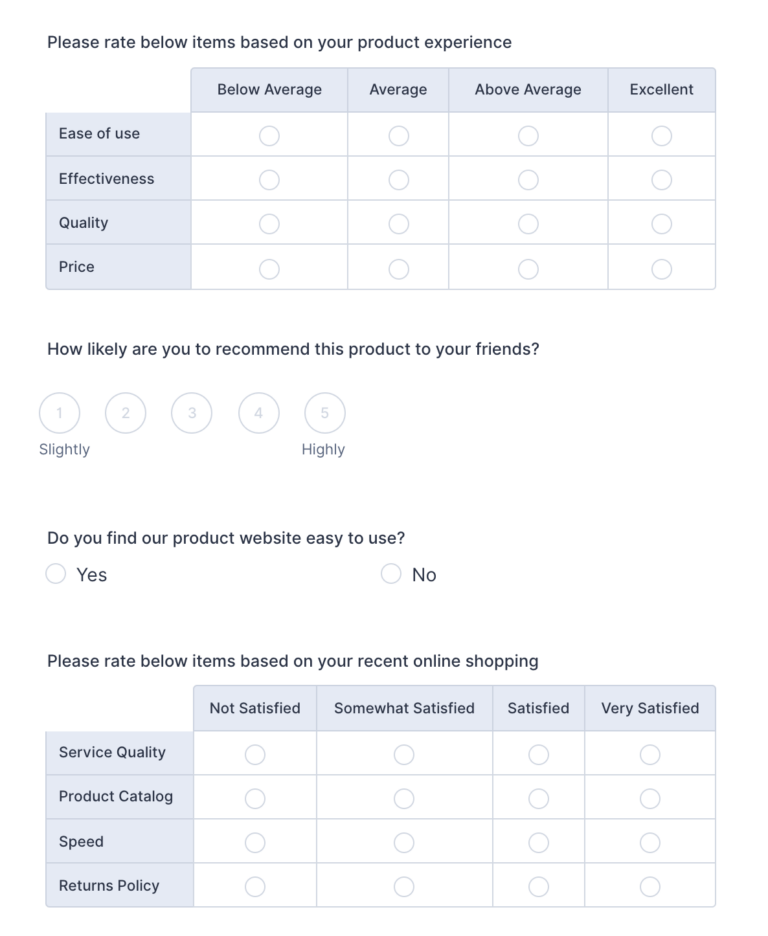Image resolution: width=768 pixels, height=936 pixels.
Task: Rate Quality as Excellent
Action: pos(661,223)
